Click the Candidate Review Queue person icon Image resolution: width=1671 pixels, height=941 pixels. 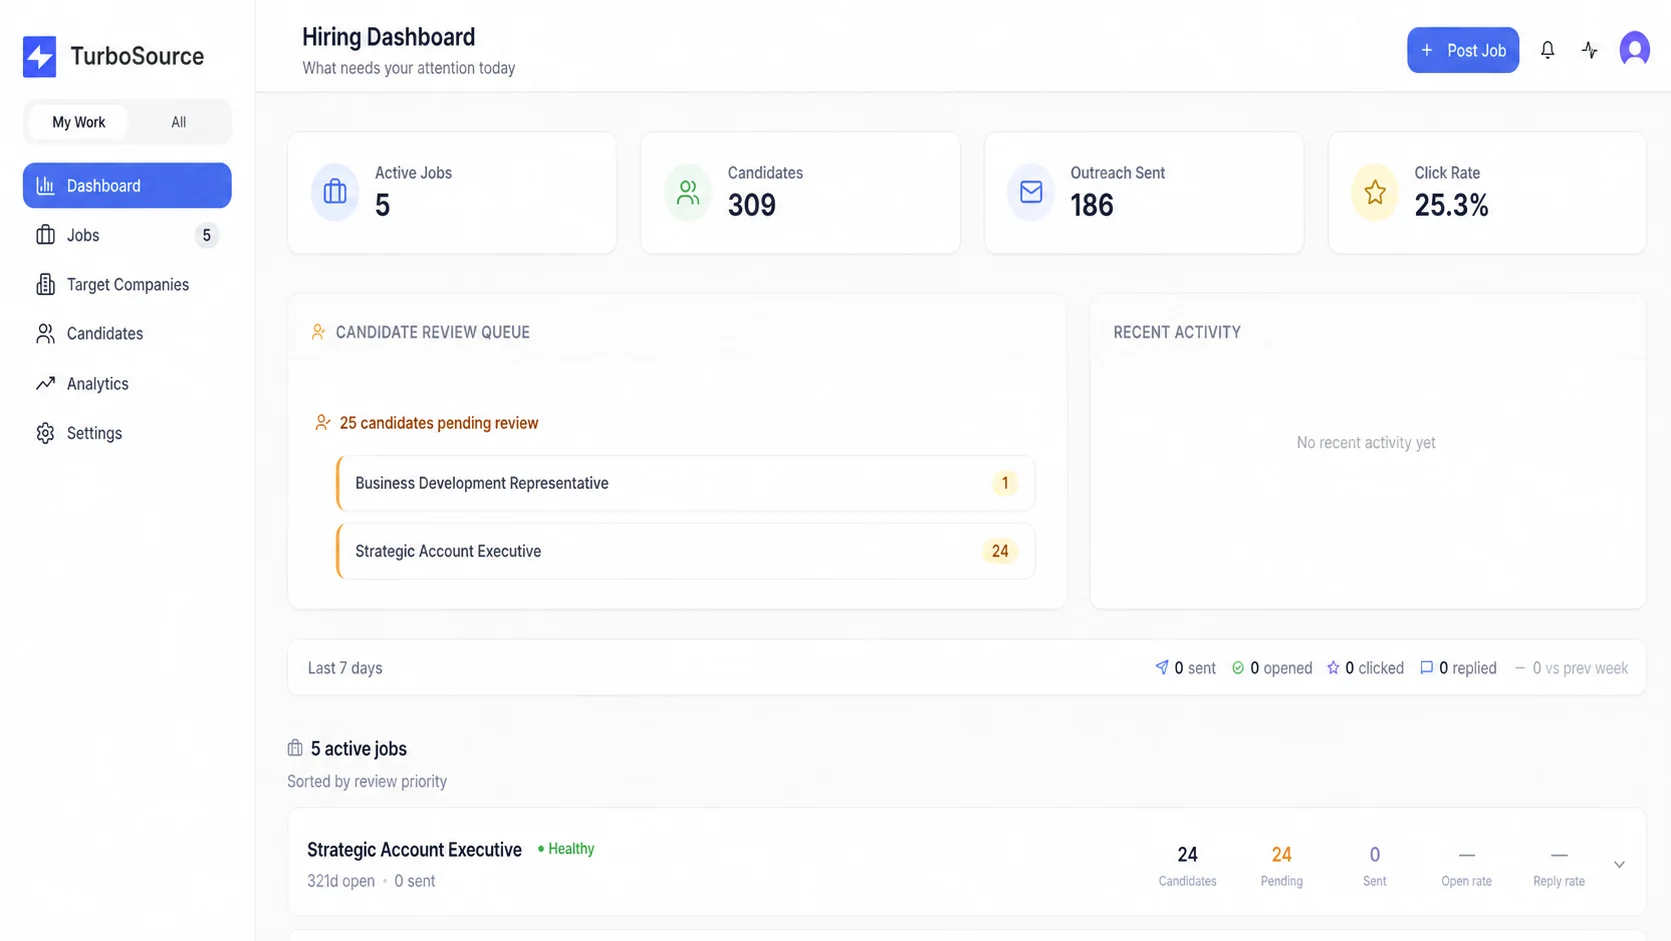318,332
